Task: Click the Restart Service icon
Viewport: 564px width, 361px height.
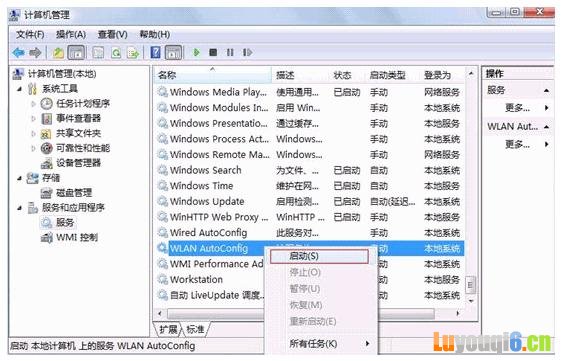Action: pos(247,52)
